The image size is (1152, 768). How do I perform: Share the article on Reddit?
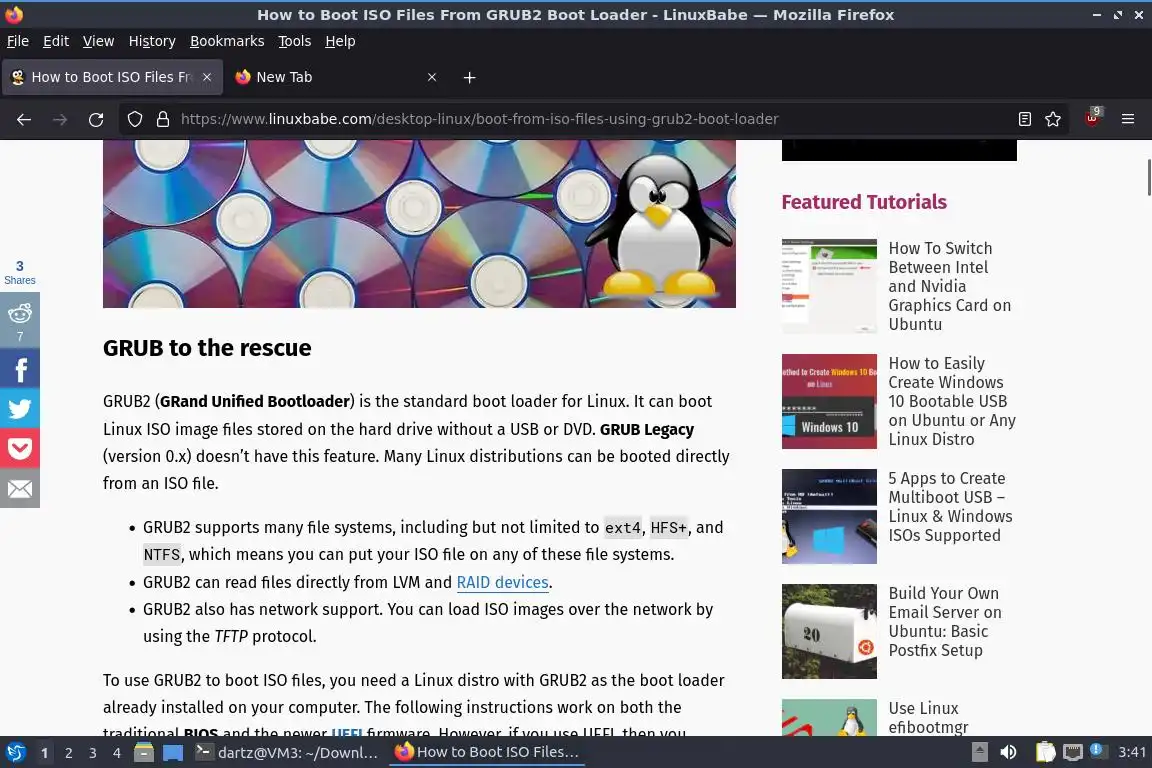coord(20,320)
